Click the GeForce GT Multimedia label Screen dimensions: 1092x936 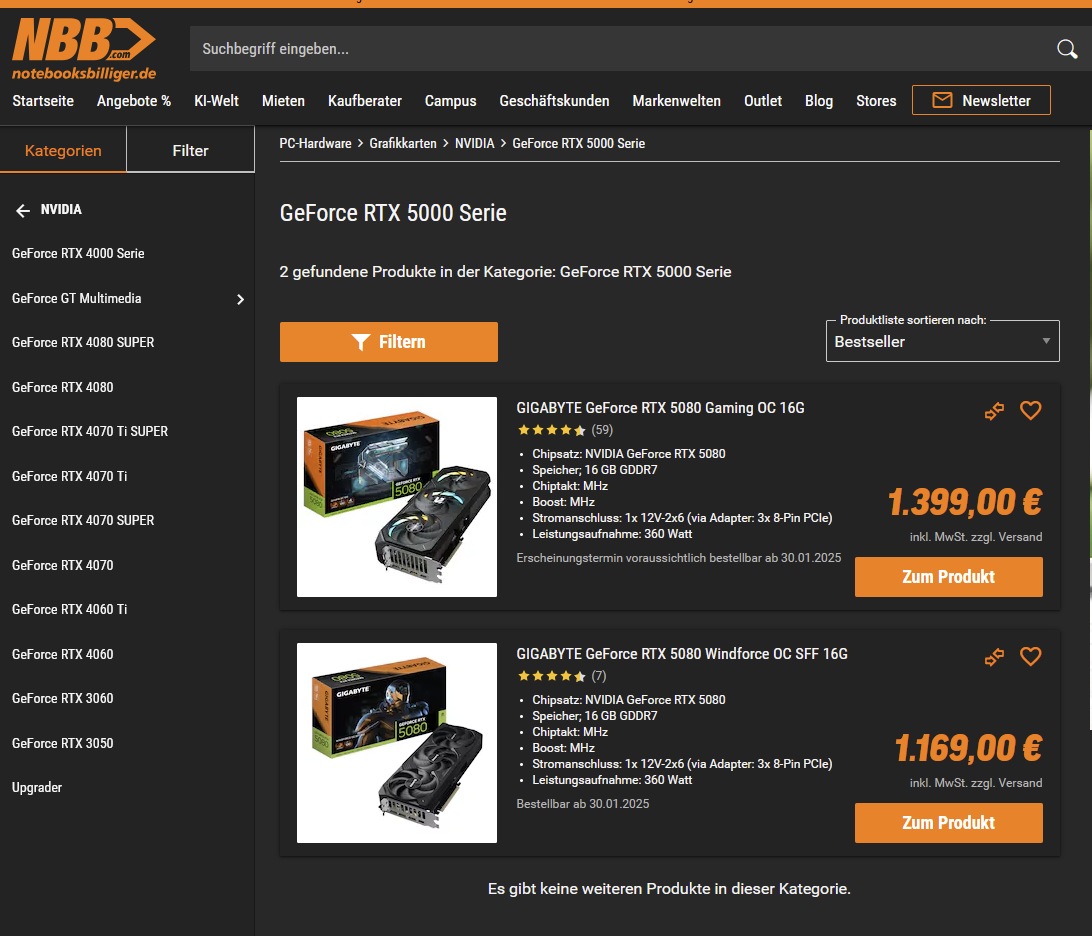(77, 298)
